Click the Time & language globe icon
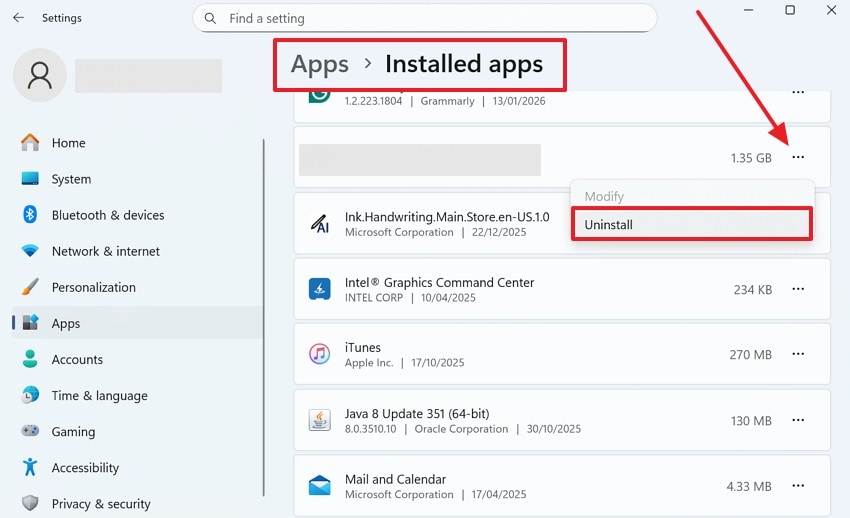Viewport: 850px width, 518px height. [30, 395]
